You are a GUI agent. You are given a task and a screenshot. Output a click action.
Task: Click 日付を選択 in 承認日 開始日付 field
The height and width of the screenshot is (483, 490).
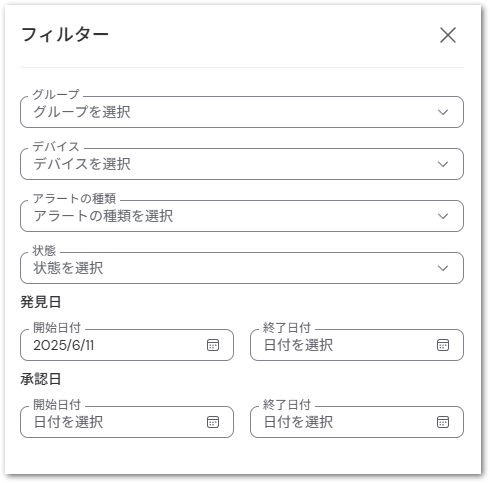point(68,422)
